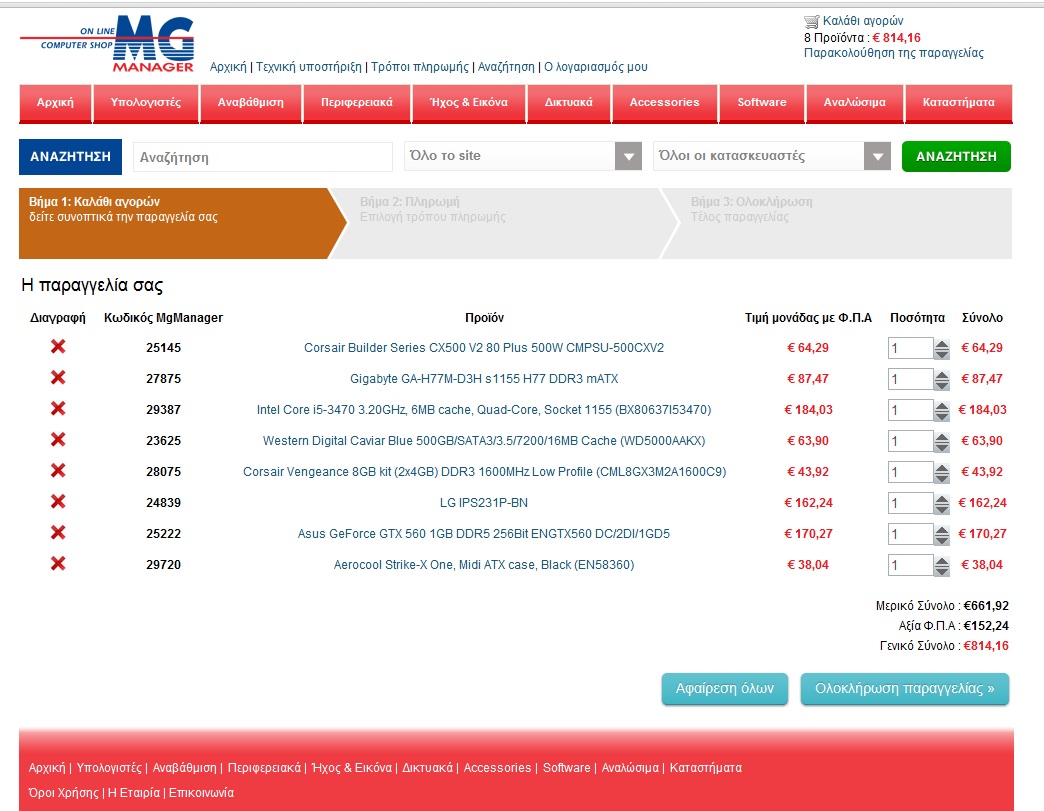Open Asus GeForce GTX 560 product link
This screenshot has height=811, width=1044.
pos(484,533)
